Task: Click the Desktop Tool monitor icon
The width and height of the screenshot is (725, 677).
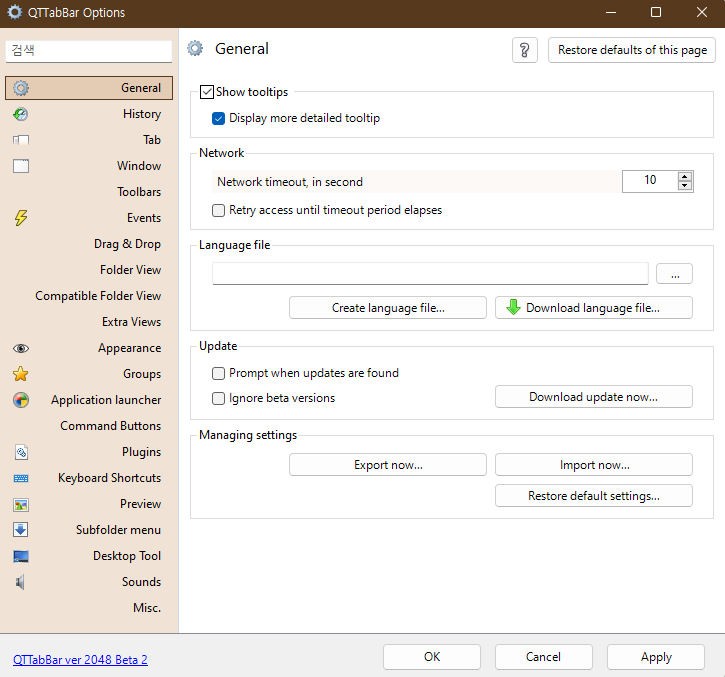Action: coord(21,556)
